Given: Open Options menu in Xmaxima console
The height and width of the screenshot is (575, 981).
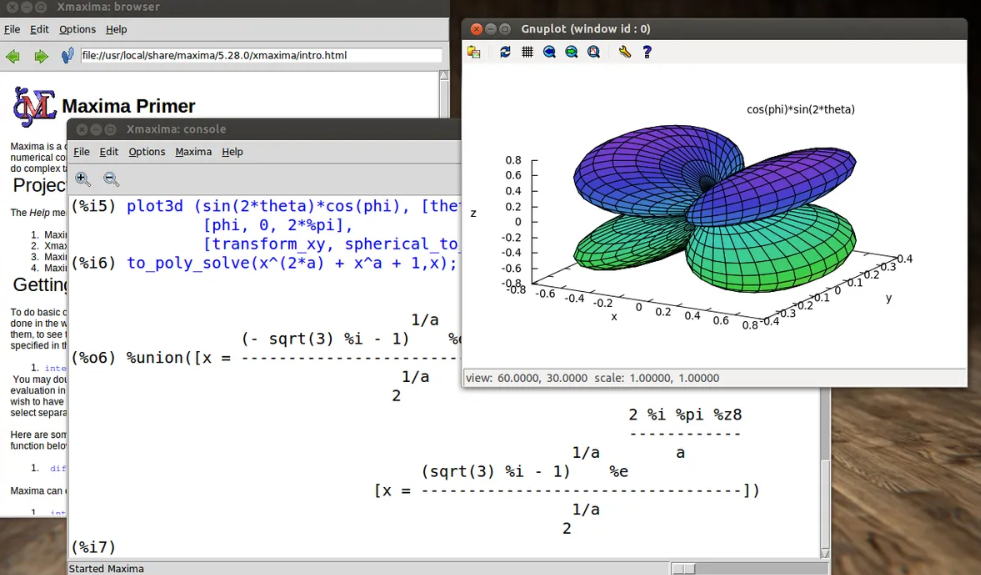Looking at the screenshot, I should pyautogui.click(x=147, y=151).
